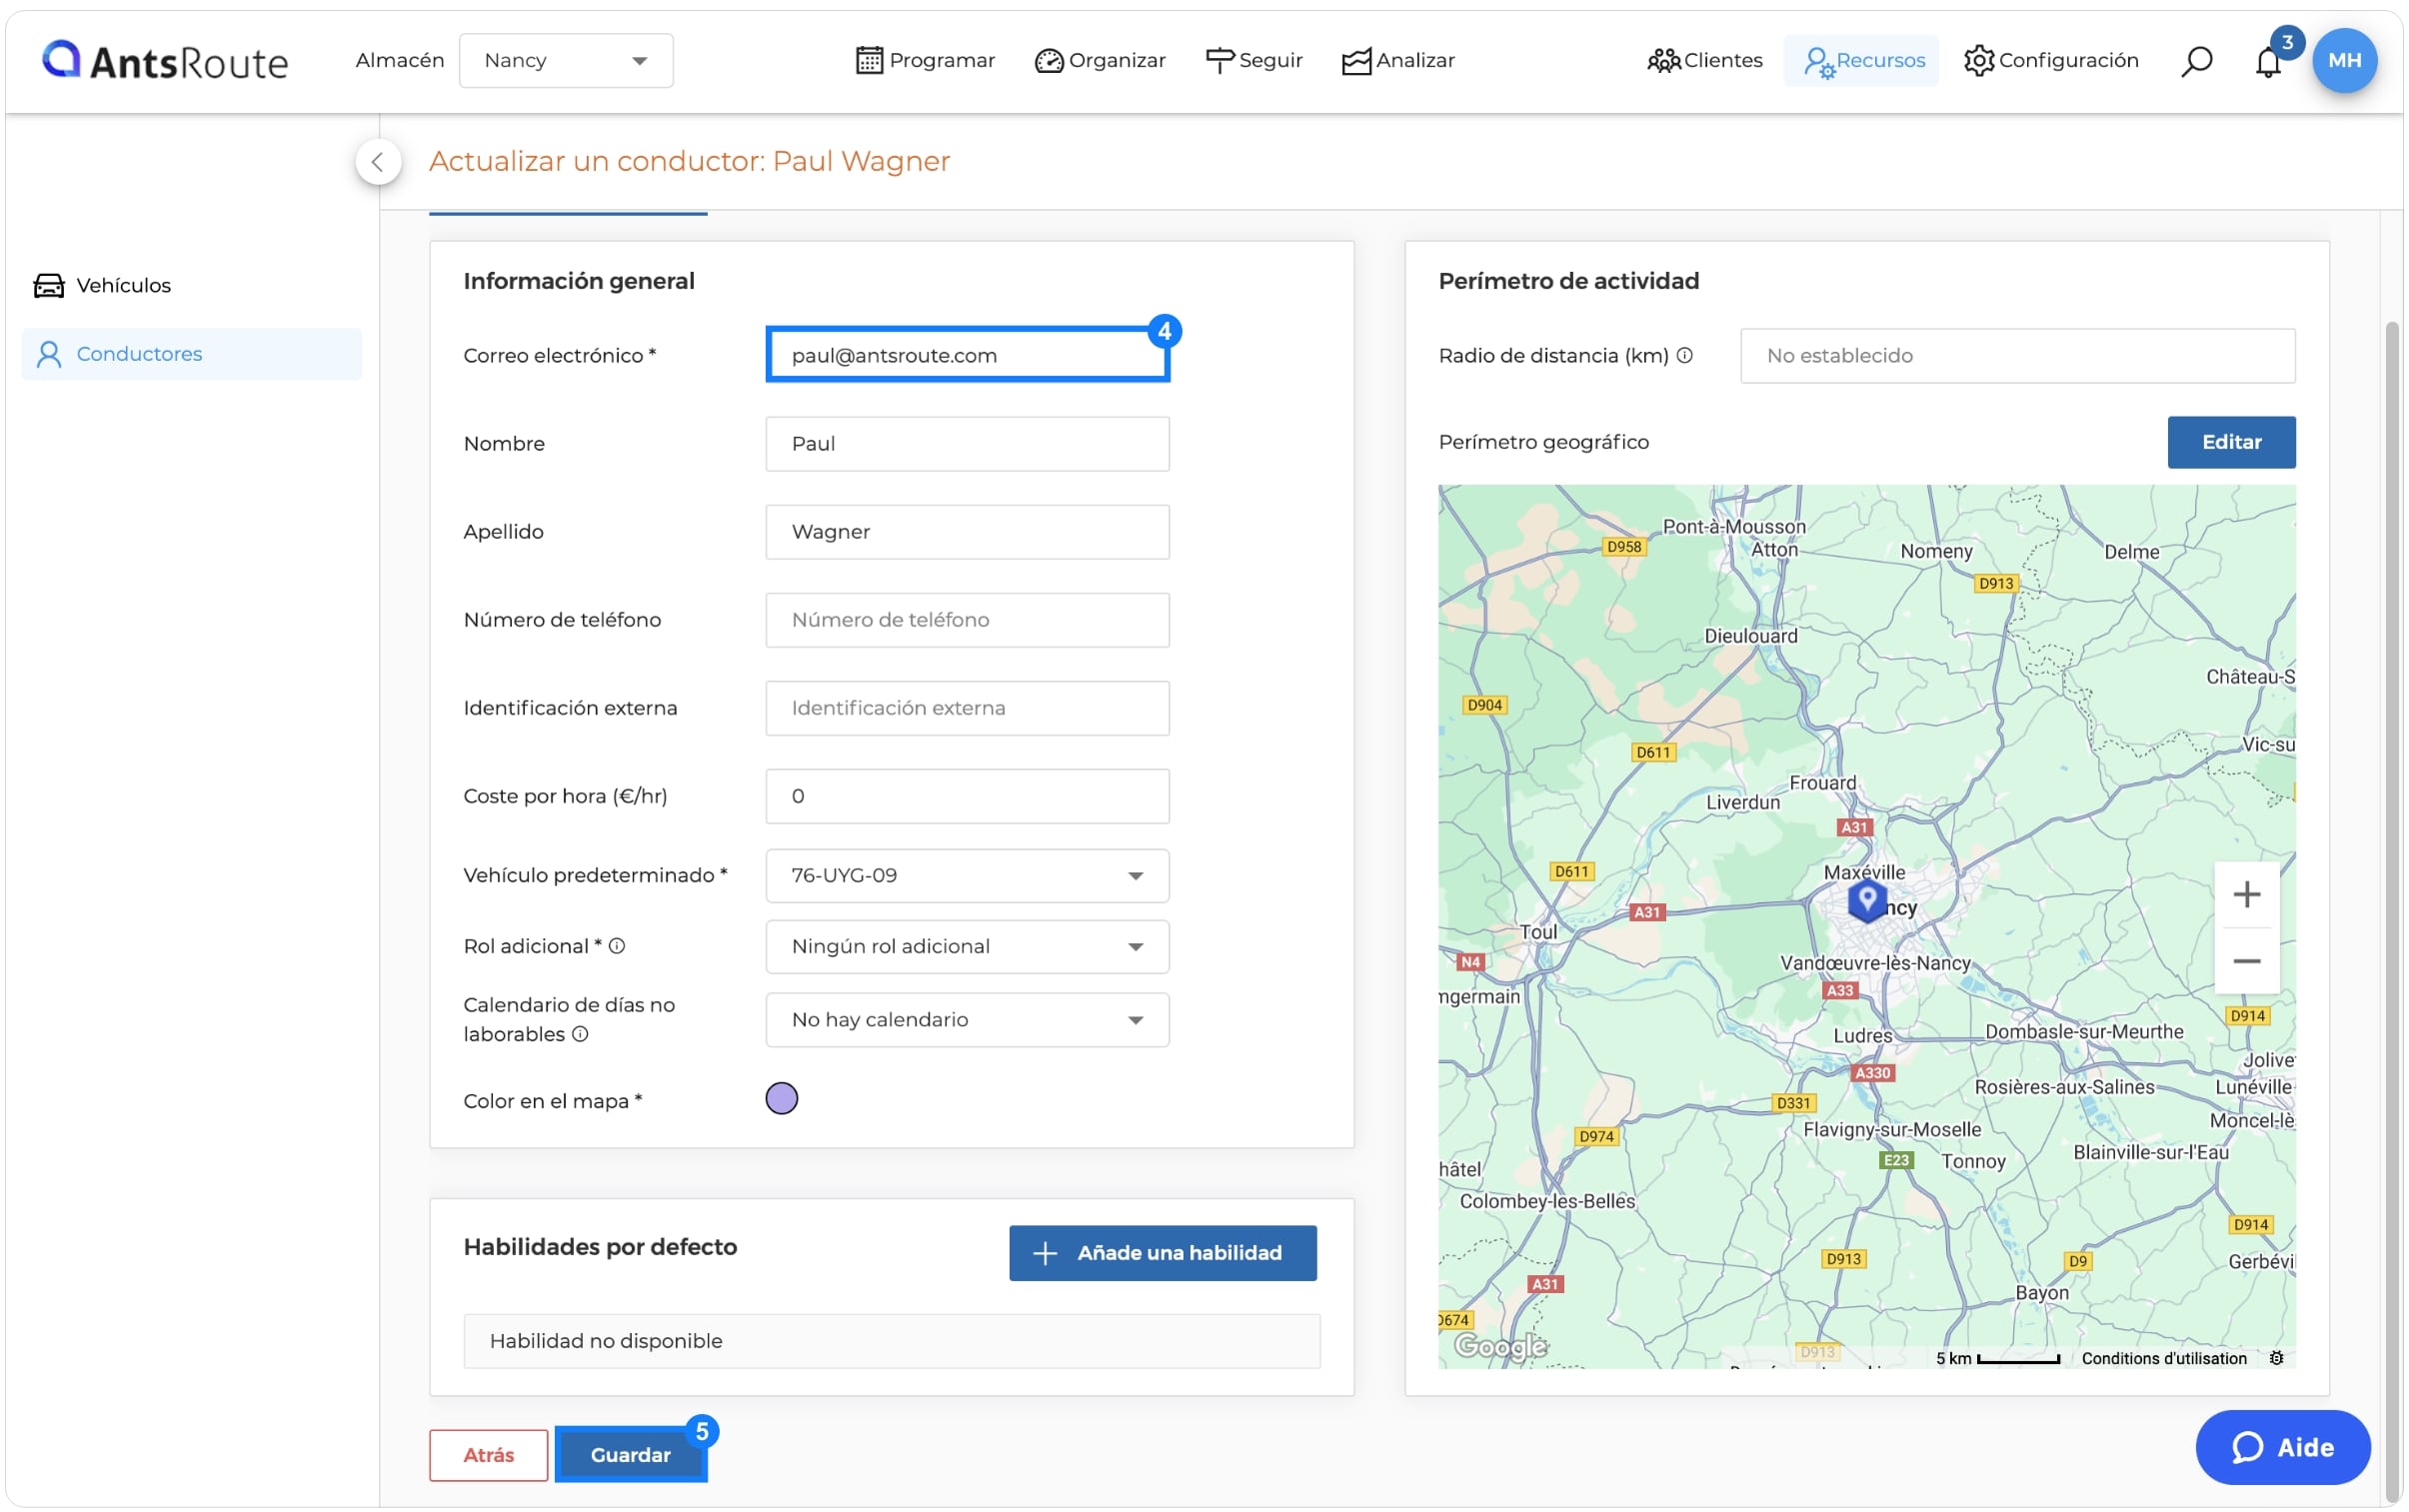Viewport: 2409px width, 1512px height.
Task: Click the Organizar gauge icon
Action: click(x=1048, y=61)
